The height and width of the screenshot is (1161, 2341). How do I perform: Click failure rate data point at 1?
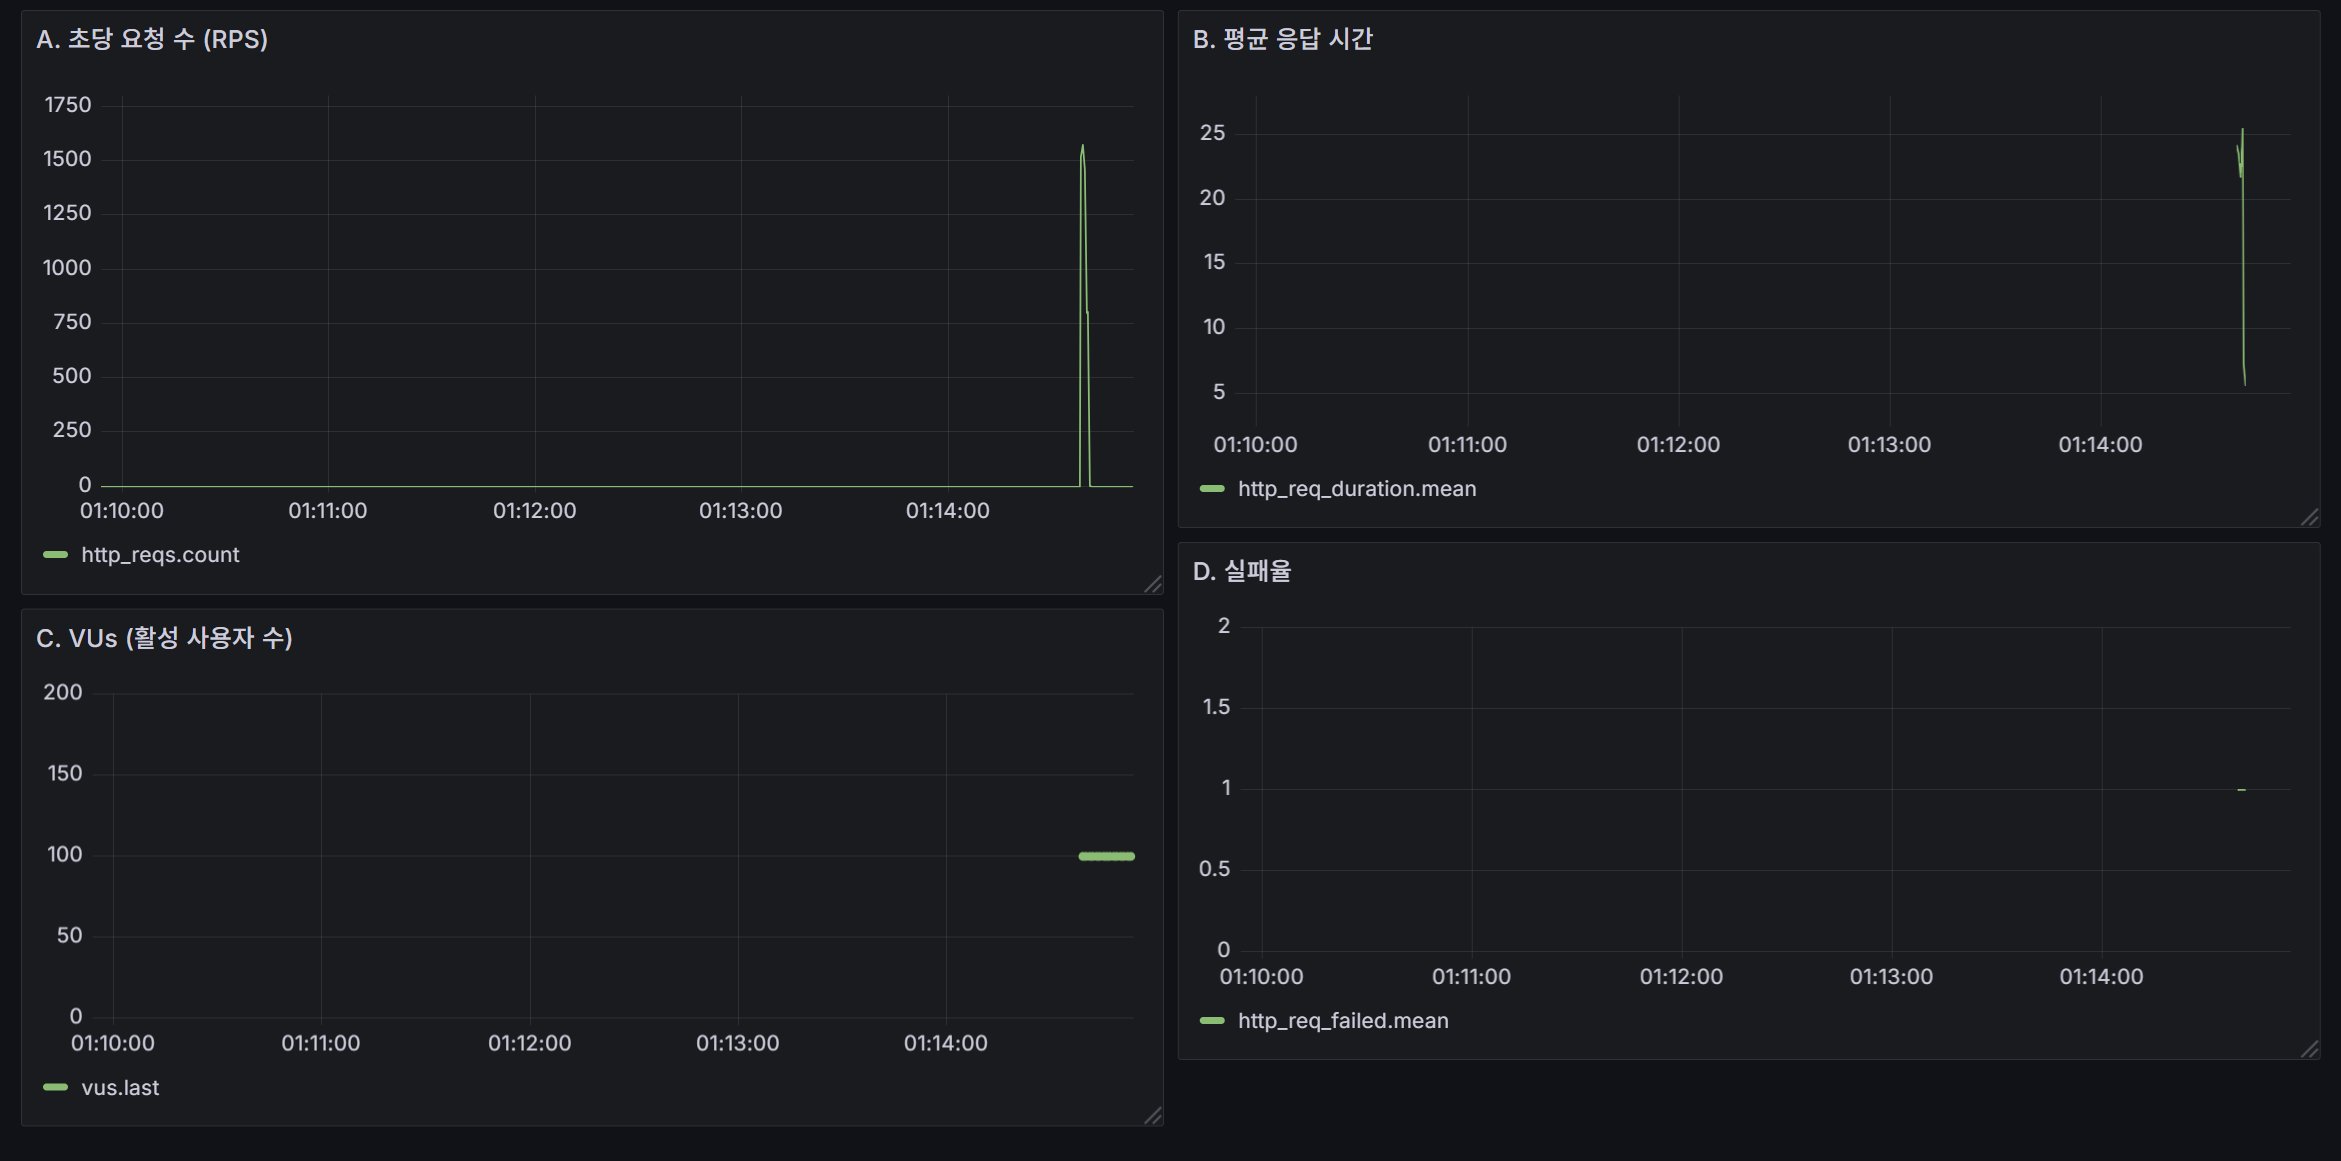2241,790
